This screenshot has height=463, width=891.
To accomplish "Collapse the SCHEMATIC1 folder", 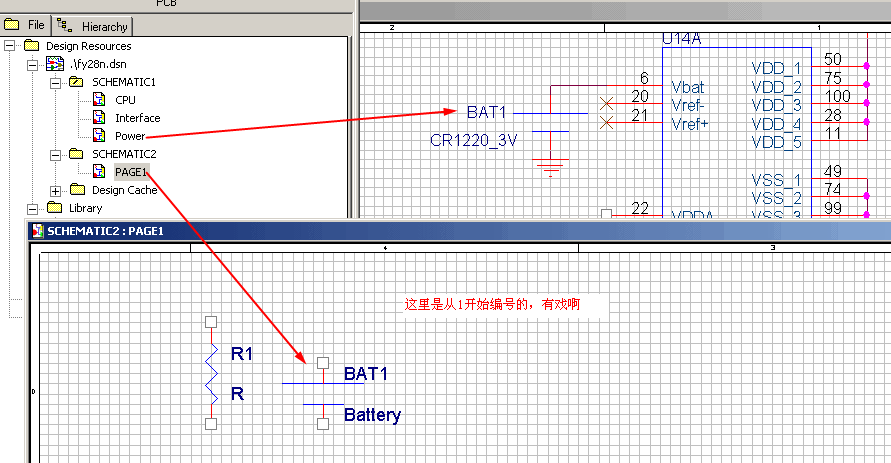I will pyautogui.click(x=55, y=82).
